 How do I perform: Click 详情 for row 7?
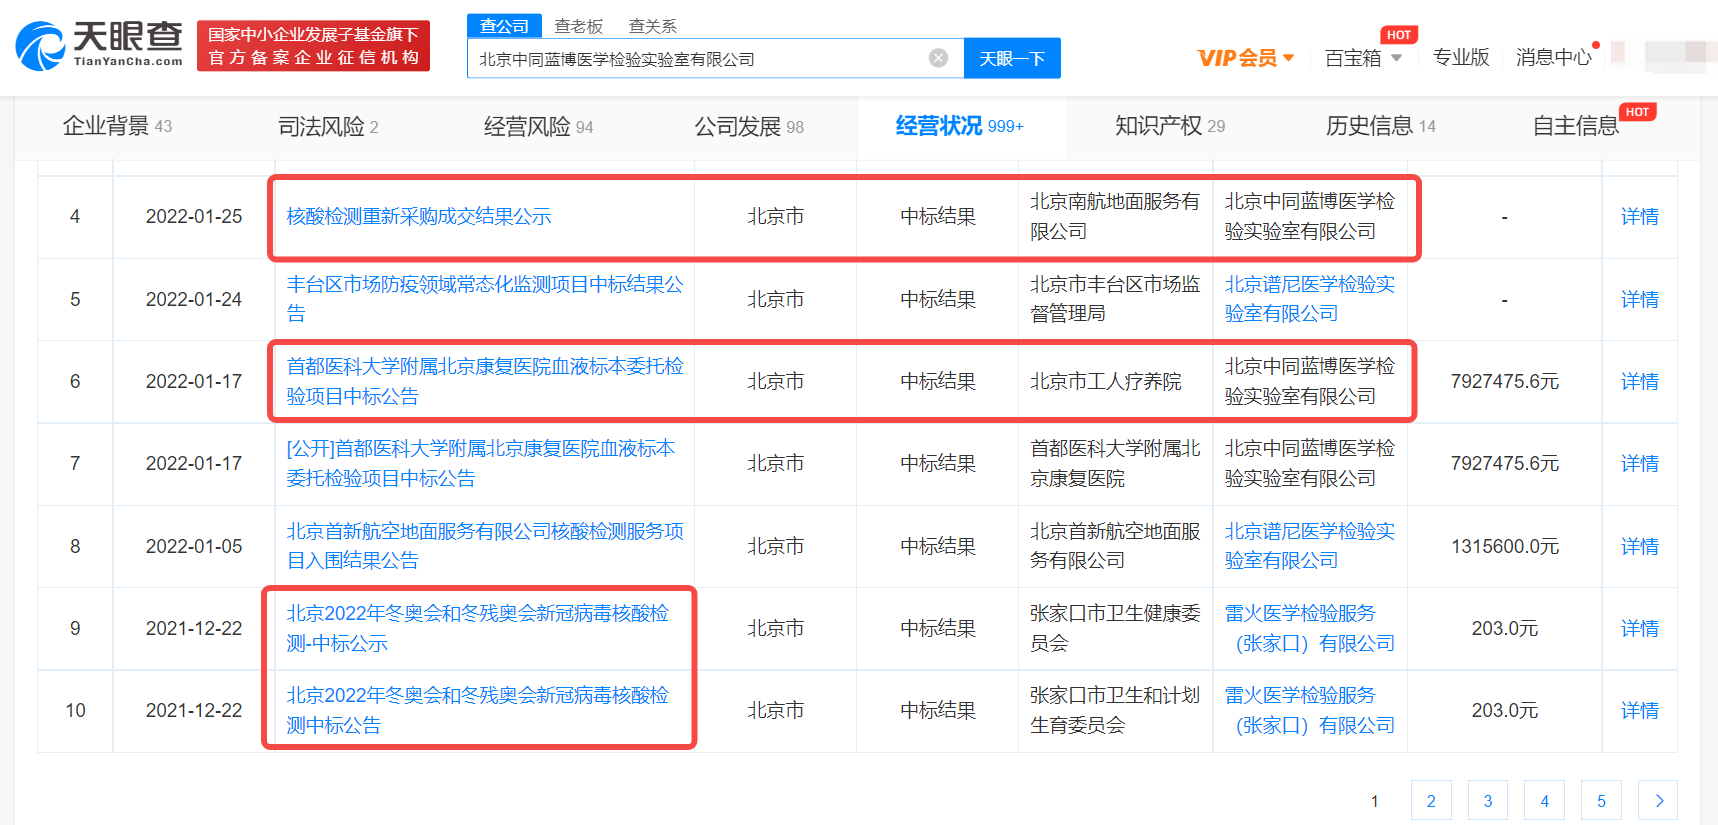pyautogui.click(x=1640, y=463)
